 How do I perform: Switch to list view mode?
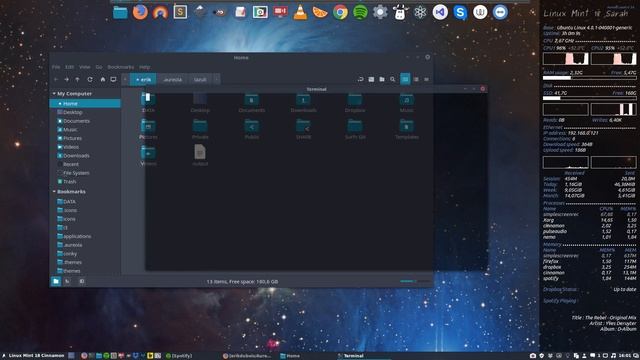(416, 79)
